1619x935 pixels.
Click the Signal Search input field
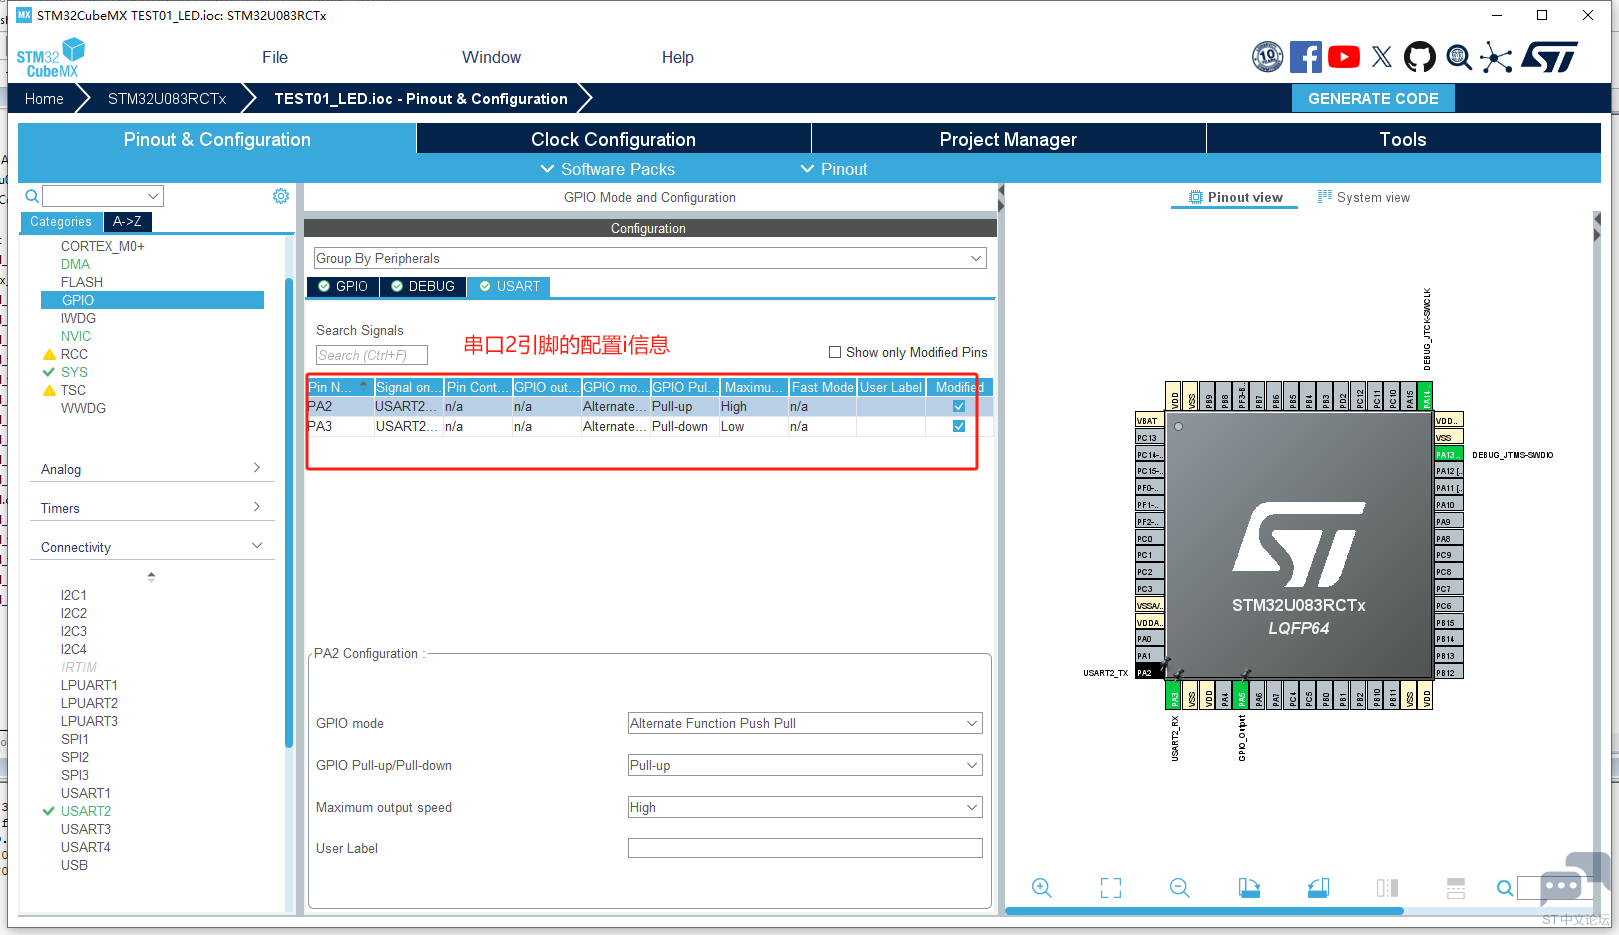[x=372, y=355]
